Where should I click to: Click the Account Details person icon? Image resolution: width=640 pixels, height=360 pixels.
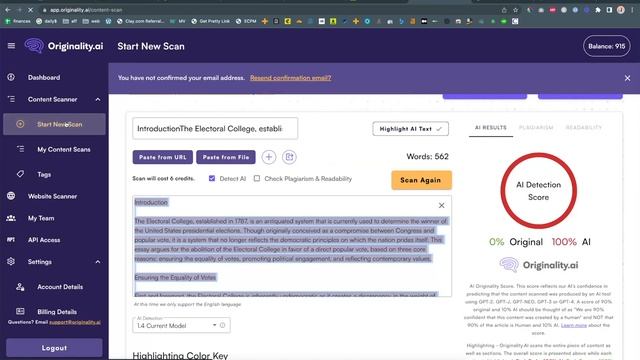(x=20, y=287)
